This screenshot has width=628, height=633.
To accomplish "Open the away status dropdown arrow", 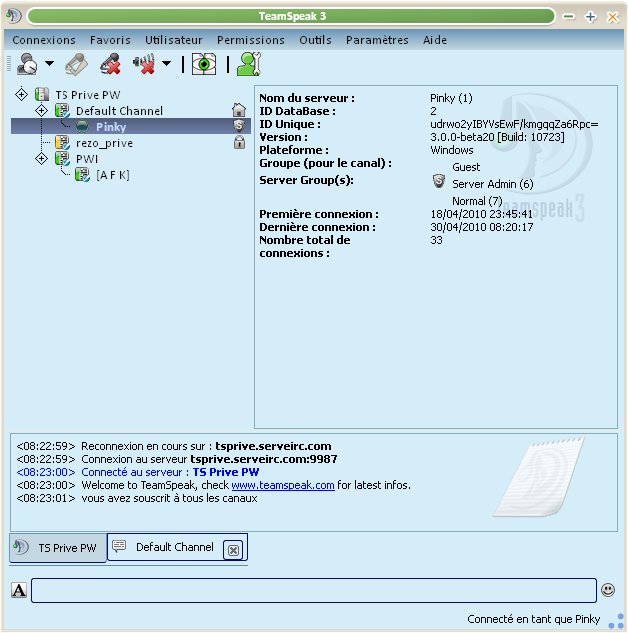I will point(49,65).
